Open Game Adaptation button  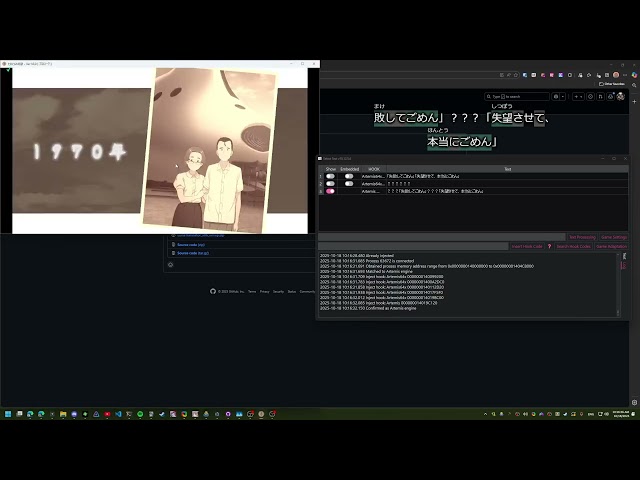pyautogui.click(x=611, y=247)
